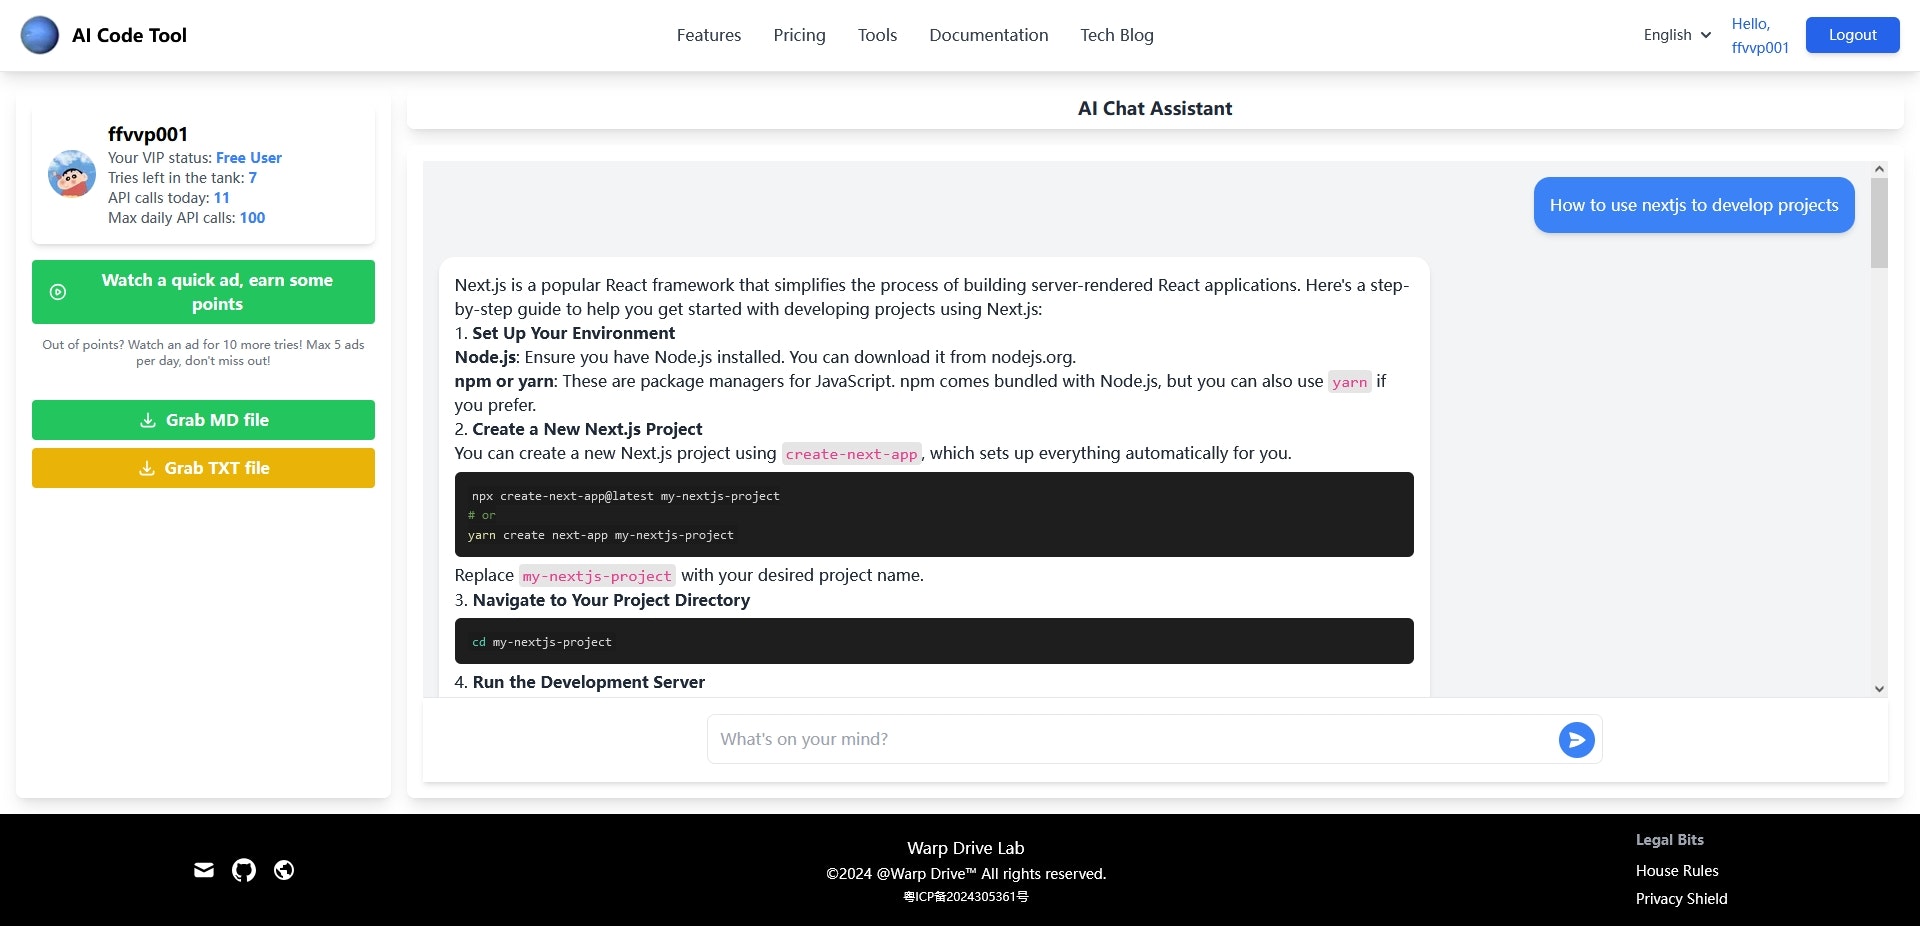Click the Grab TXT file button
Viewport: 1920px width, 926px height.
coord(203,468)
